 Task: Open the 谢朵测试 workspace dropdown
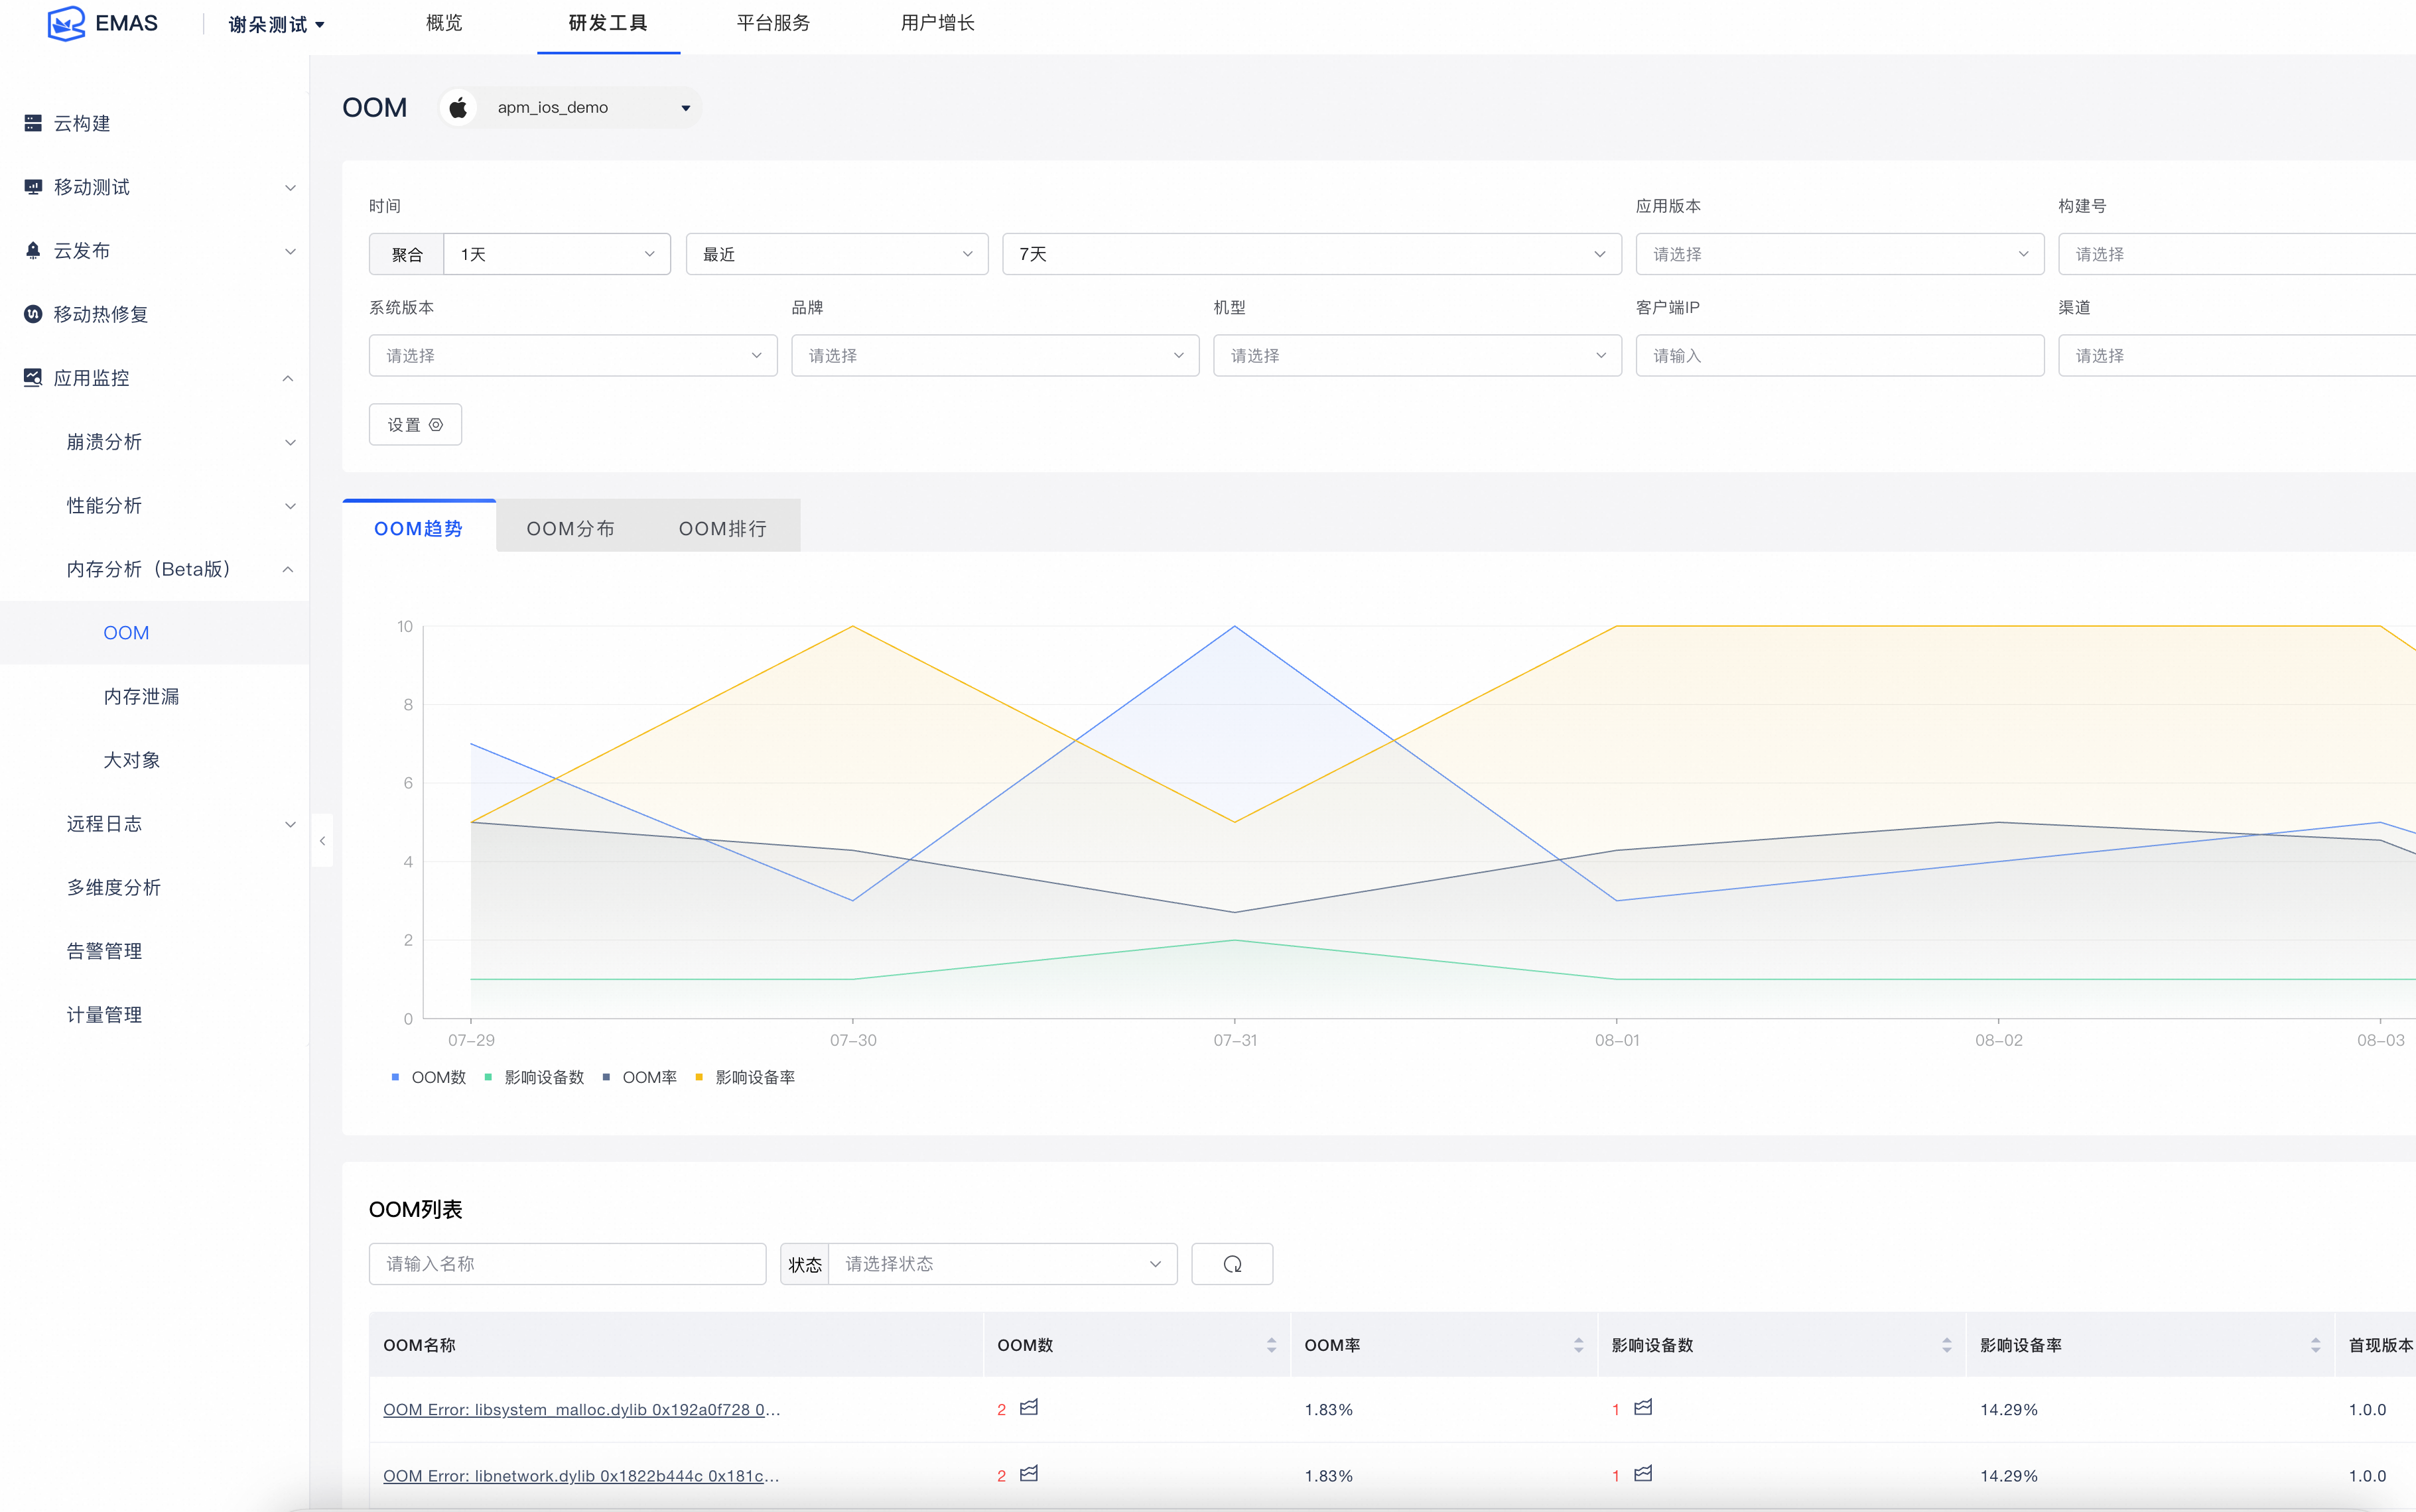point(277,24)
